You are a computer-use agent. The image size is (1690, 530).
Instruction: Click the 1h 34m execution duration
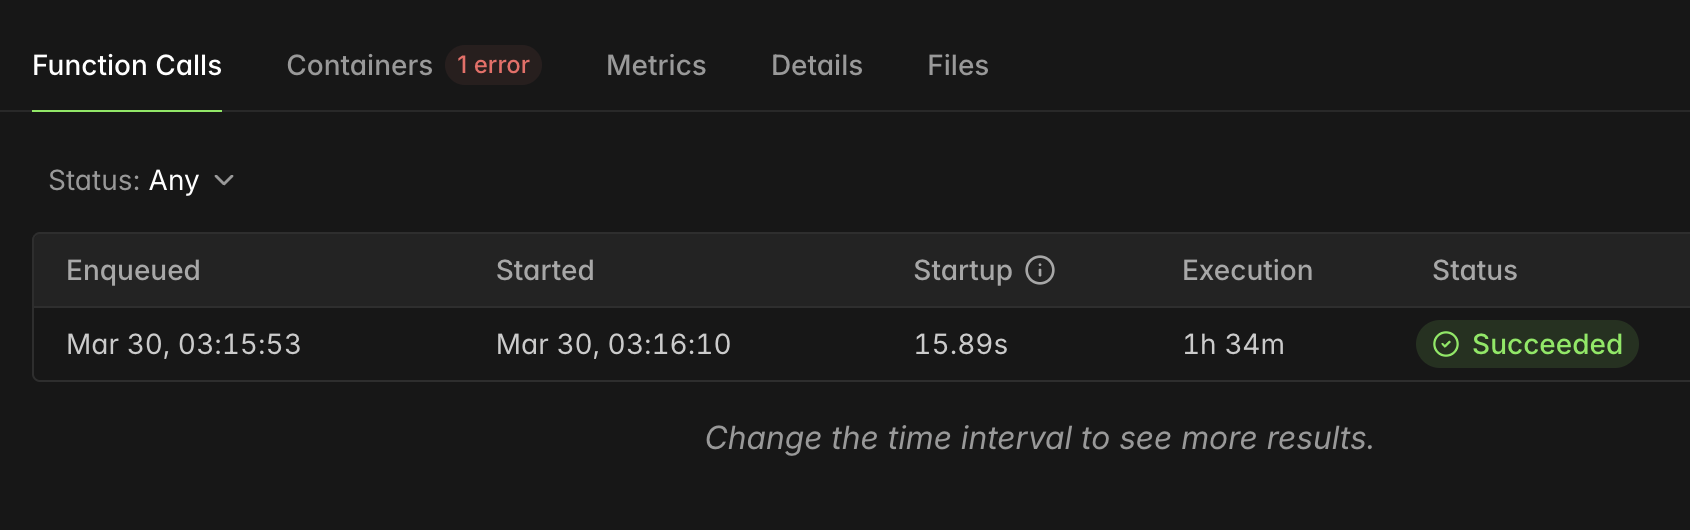point(1233,344)
